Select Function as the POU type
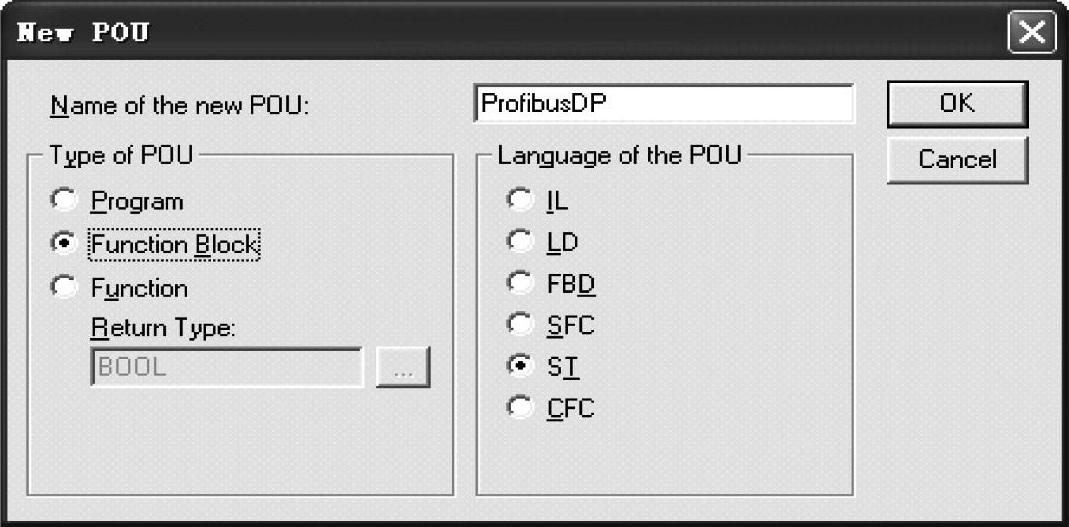Image resolution: width=1069 pixels, height=527 pixels. [66, 288]
